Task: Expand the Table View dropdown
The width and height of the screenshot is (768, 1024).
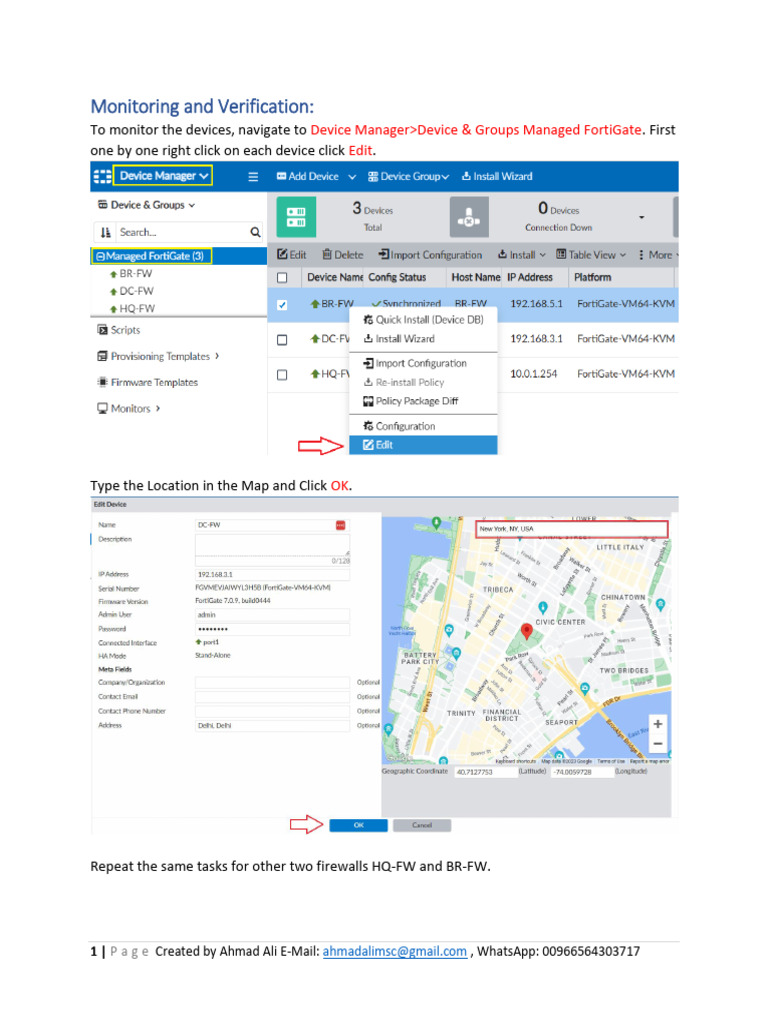Action: [591, 255]
